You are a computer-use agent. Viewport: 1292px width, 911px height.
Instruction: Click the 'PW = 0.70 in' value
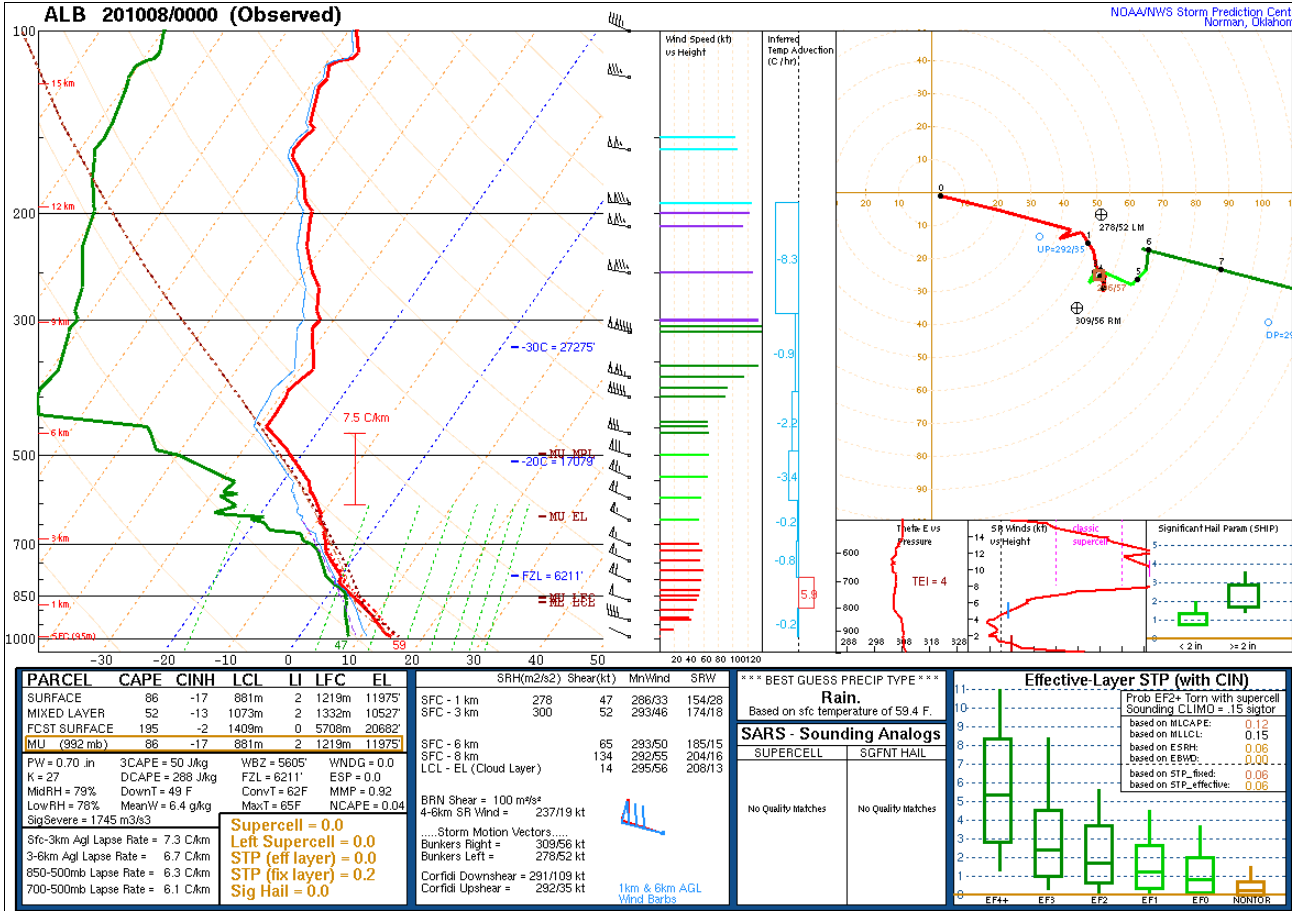[61, 765]
